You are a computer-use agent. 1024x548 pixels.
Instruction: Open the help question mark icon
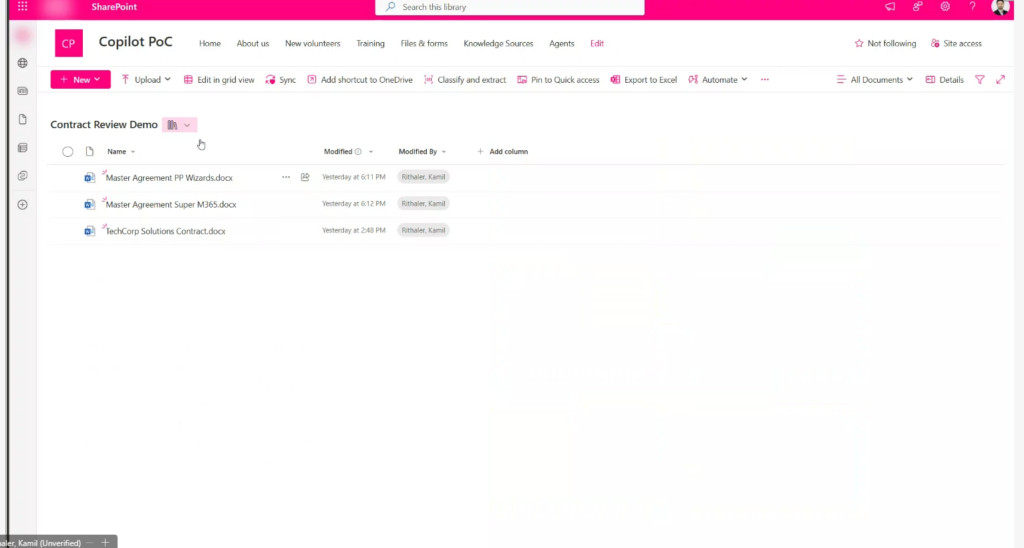click(x=972, y=7)
